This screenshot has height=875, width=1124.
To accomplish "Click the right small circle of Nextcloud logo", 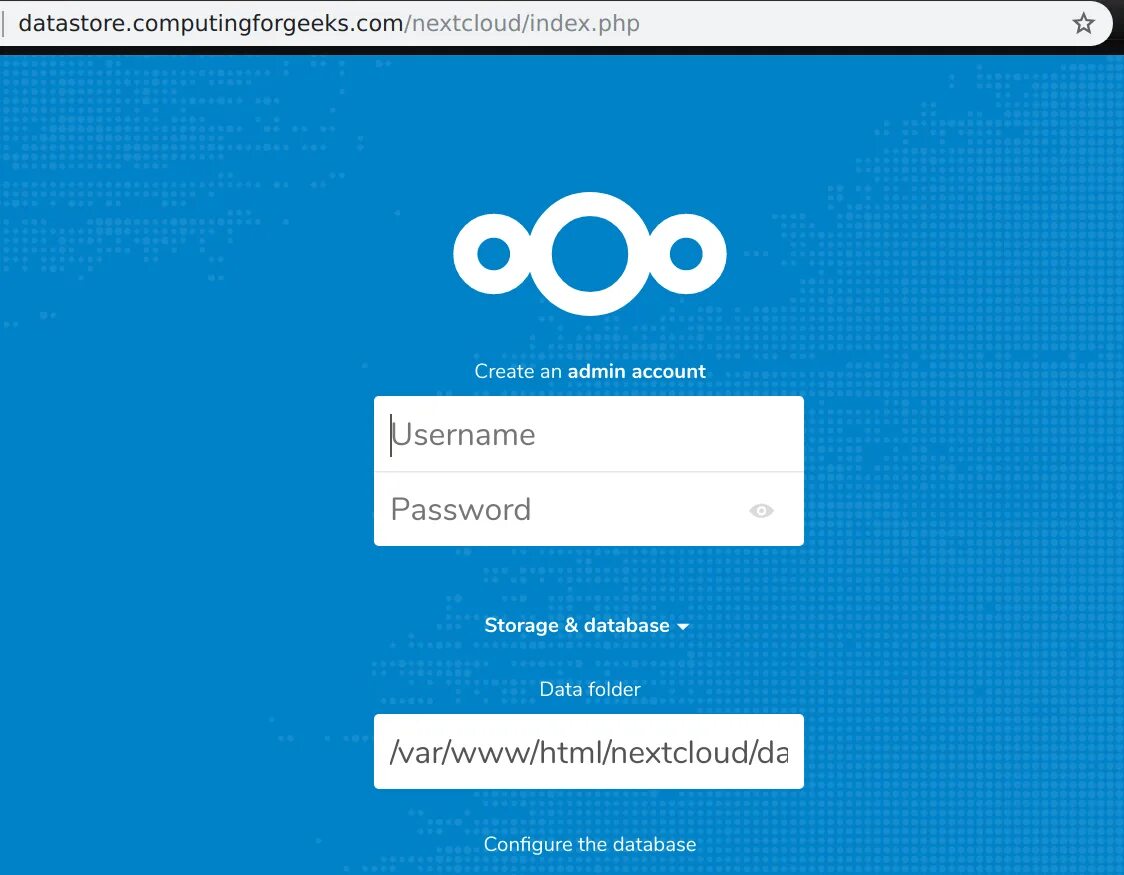I will [x=686, y=254].
